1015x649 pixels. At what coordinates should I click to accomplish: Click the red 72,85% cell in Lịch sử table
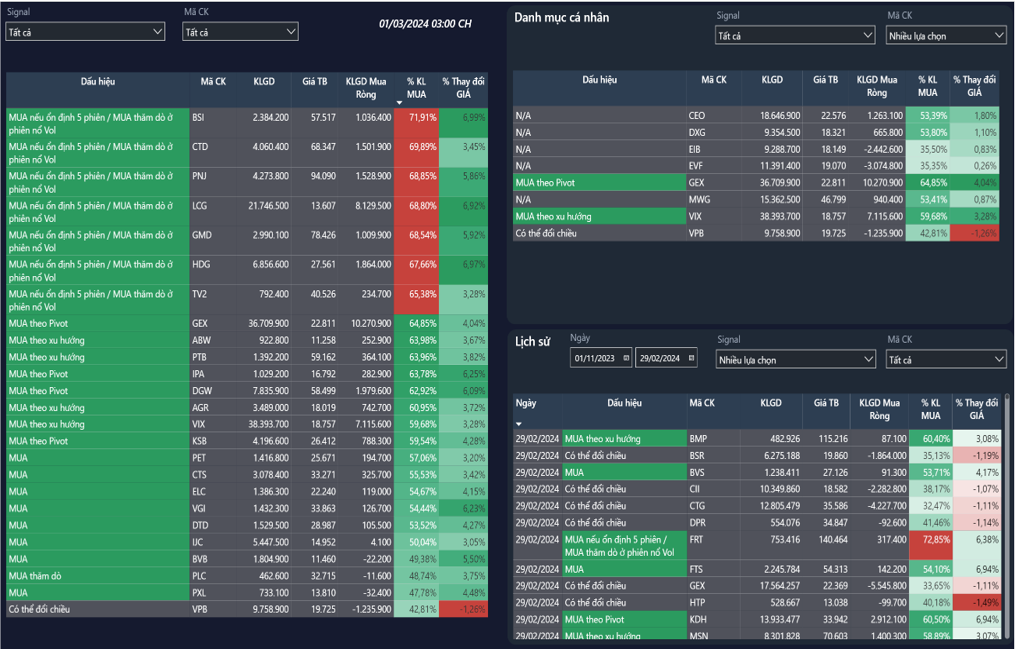point(930,540)
